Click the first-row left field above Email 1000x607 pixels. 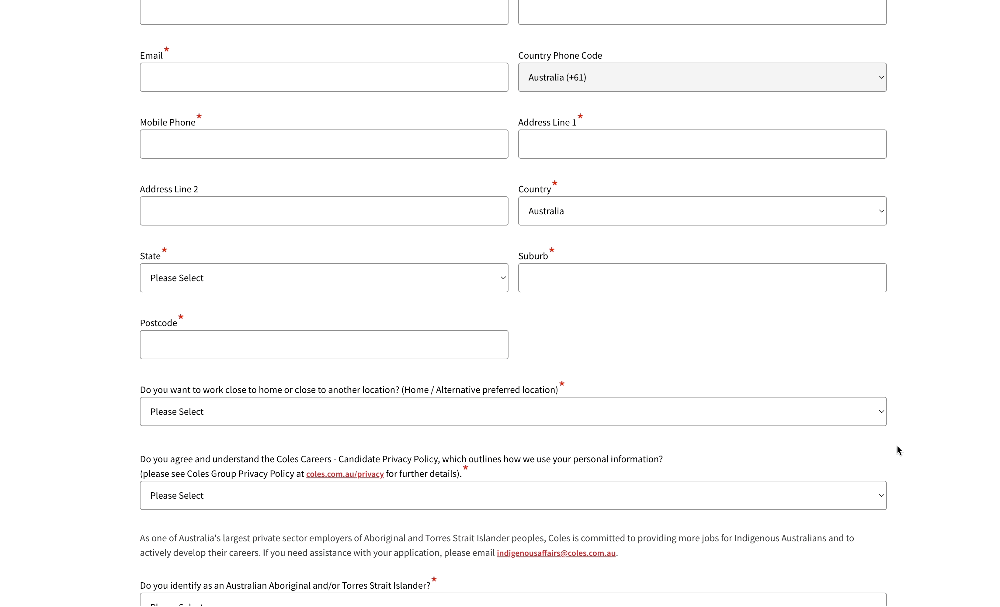[x=324, y=12]
